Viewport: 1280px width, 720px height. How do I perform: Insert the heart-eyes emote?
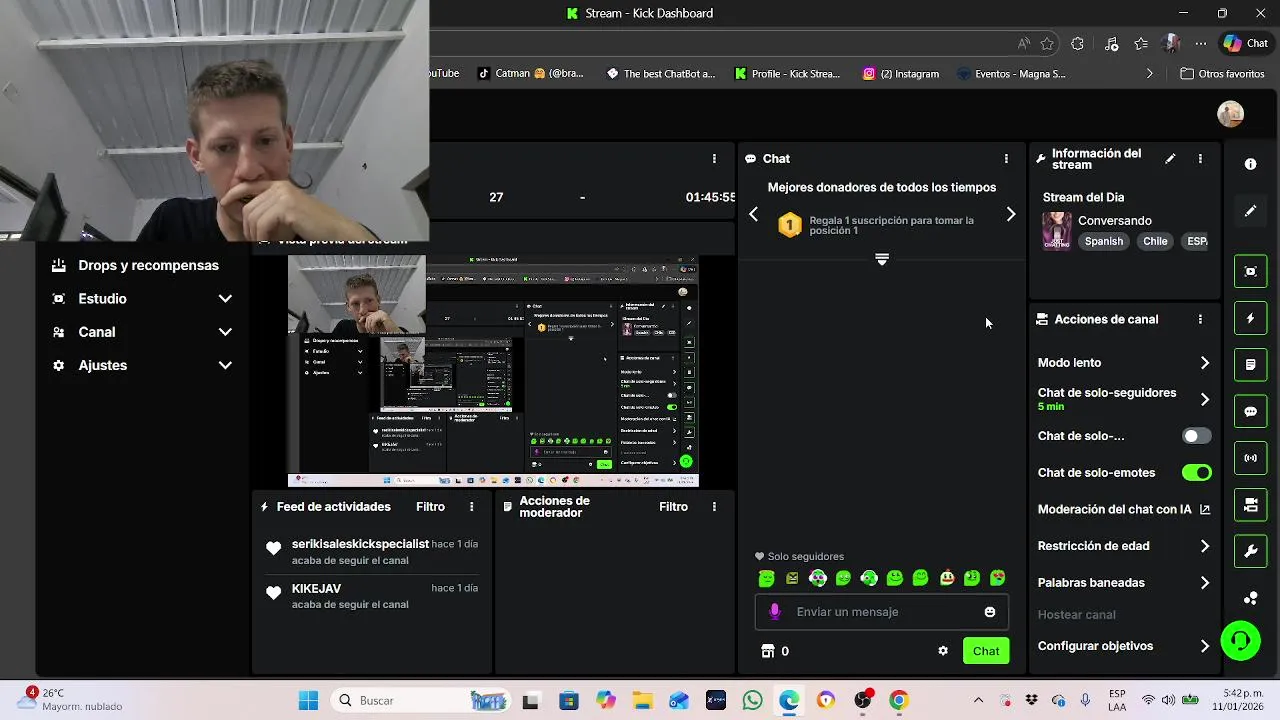click(998, 578)
